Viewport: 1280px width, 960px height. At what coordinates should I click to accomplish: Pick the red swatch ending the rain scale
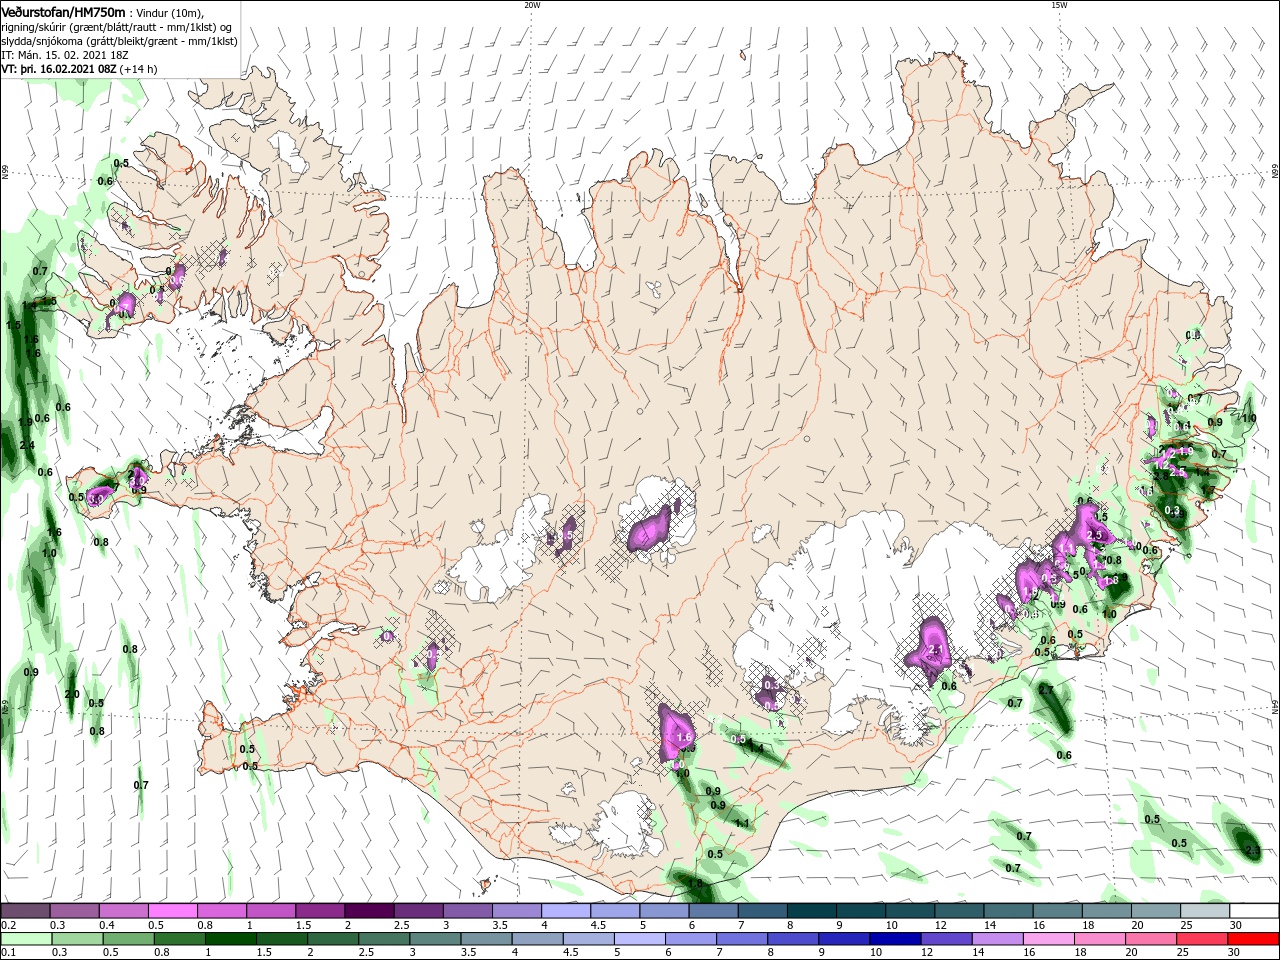[1254, 939]
